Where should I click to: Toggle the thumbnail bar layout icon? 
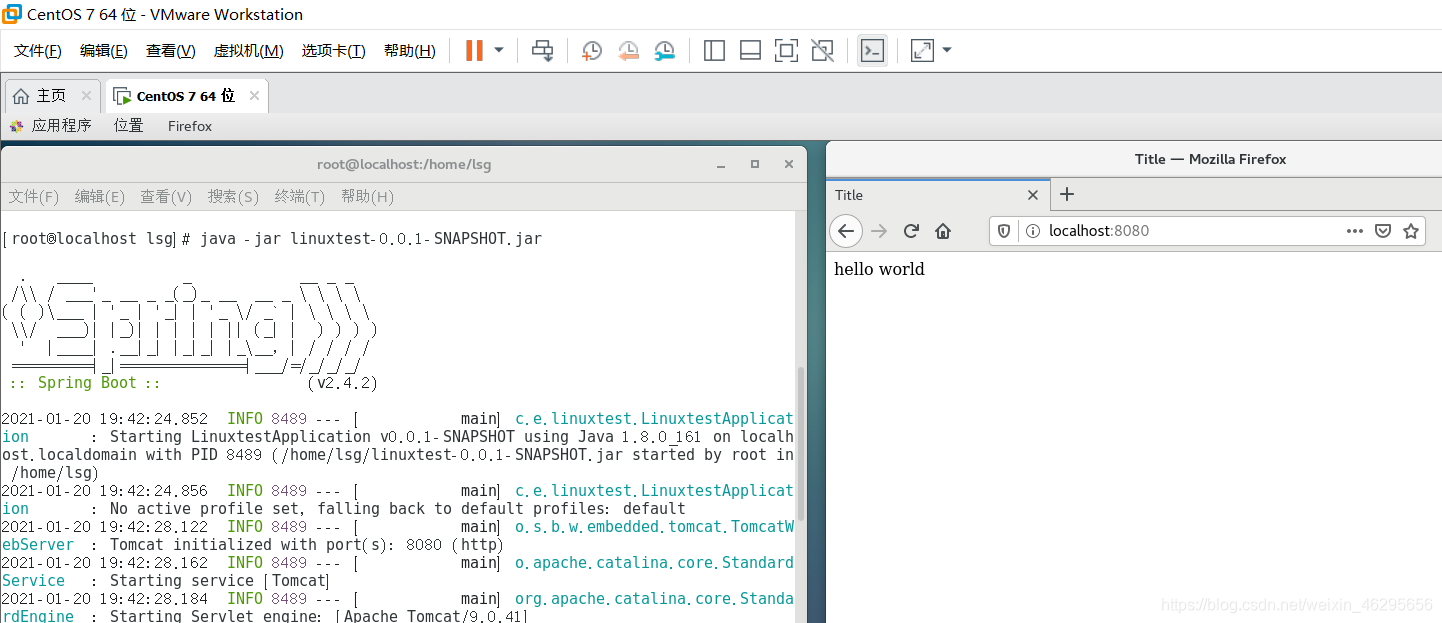tap(750, 50)
